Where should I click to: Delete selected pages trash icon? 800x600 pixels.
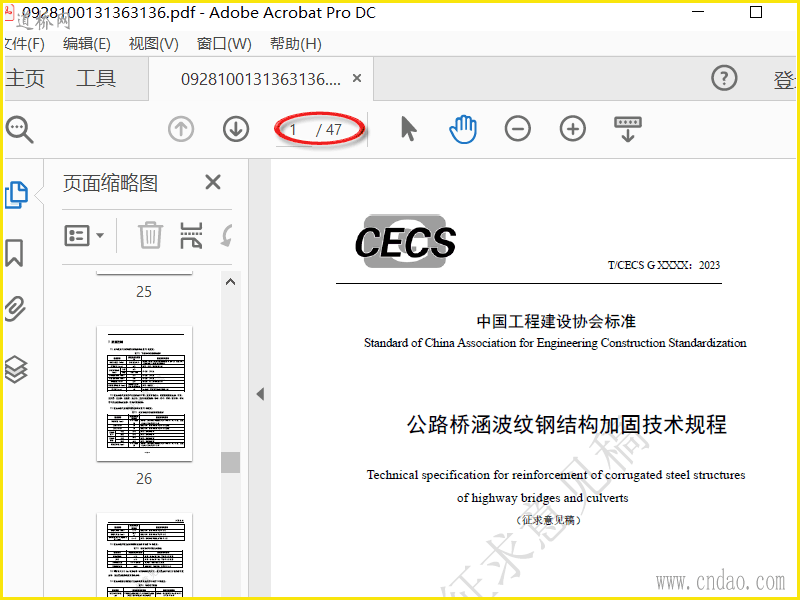click(151, 235)
